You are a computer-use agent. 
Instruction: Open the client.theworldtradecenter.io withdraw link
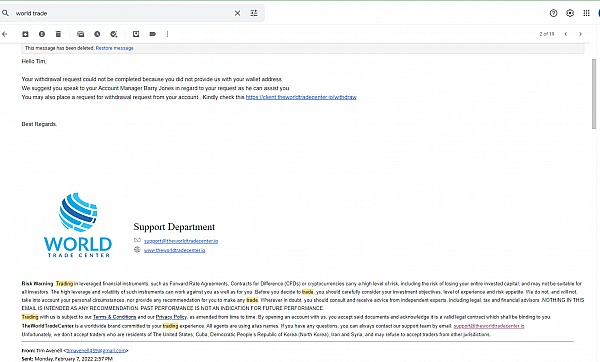coord(301,97)
